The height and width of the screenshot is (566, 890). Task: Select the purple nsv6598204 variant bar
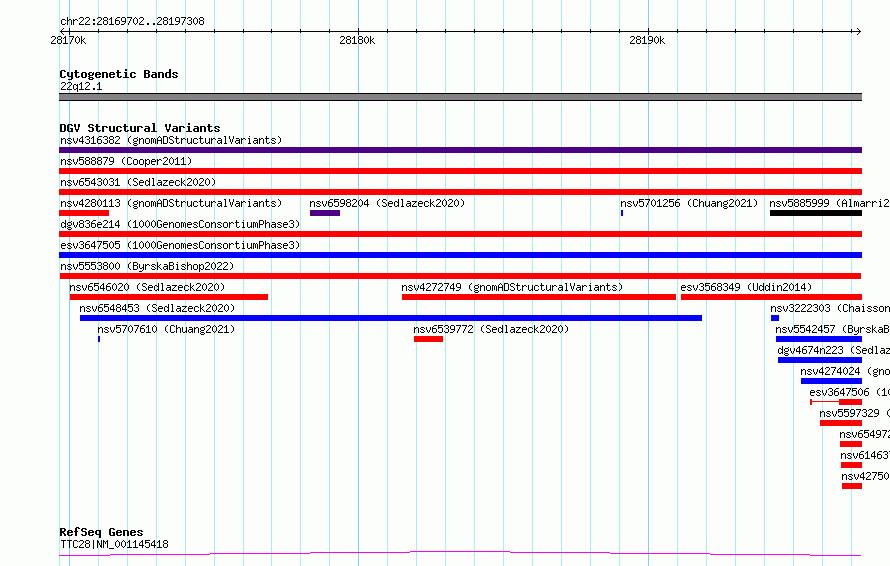325,213
